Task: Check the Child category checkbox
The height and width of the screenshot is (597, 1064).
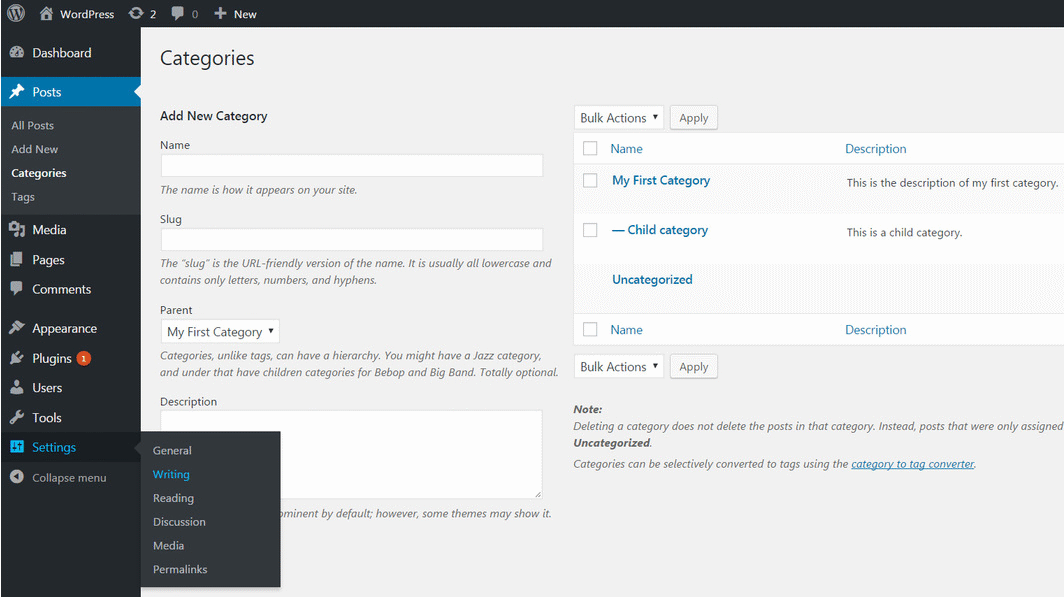Action: 589,229
